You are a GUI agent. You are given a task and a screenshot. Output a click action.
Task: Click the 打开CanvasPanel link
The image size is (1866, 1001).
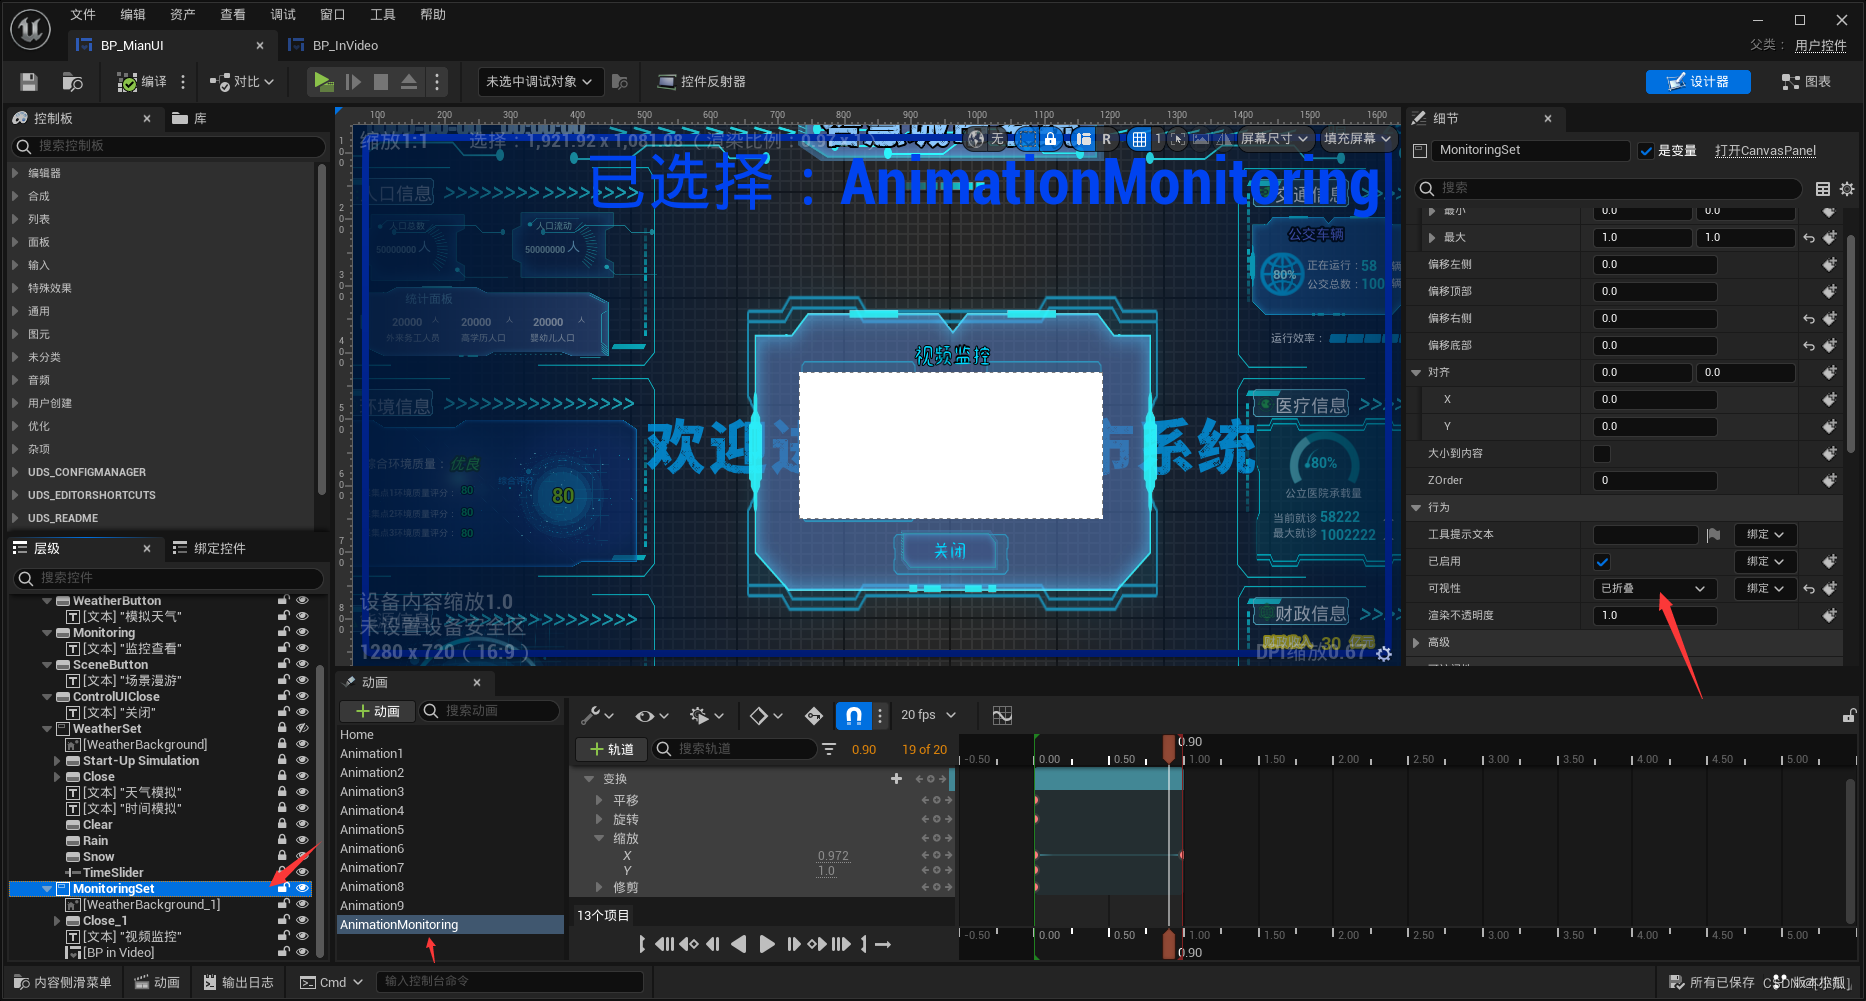1765,151
